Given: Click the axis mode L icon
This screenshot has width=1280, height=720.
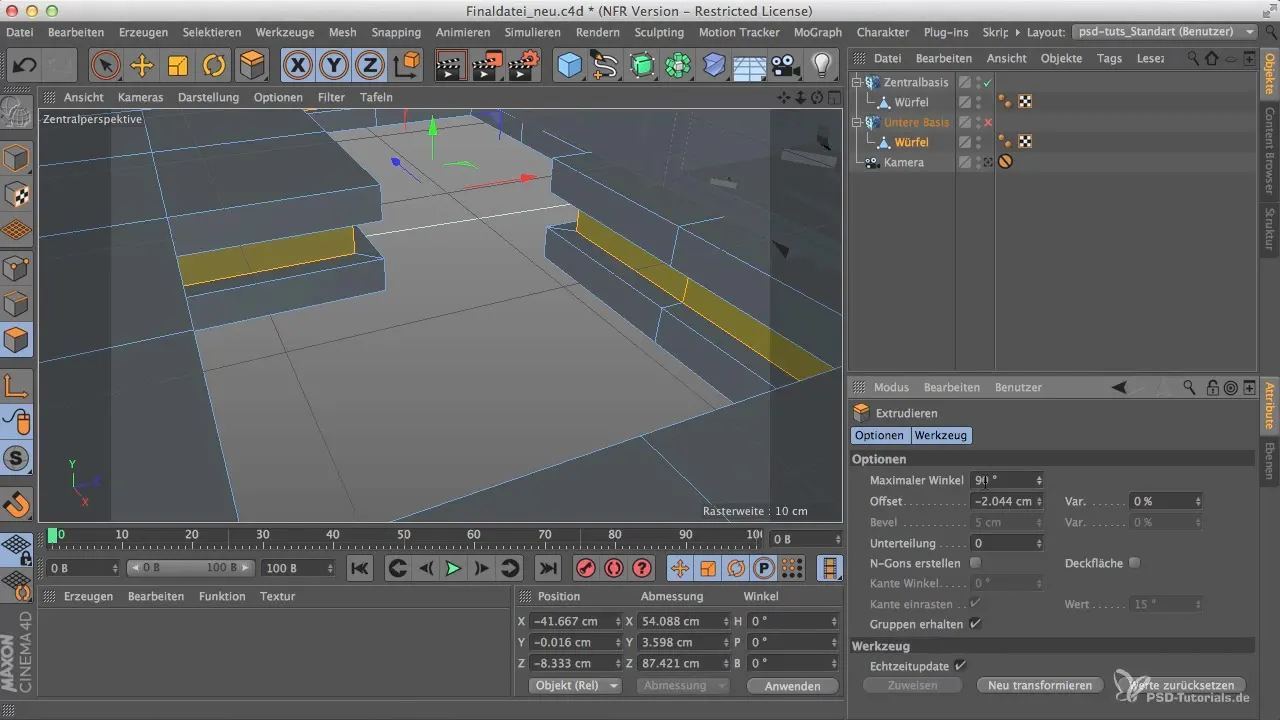Looking at the screenshot, I should click(x=17, y=385).
